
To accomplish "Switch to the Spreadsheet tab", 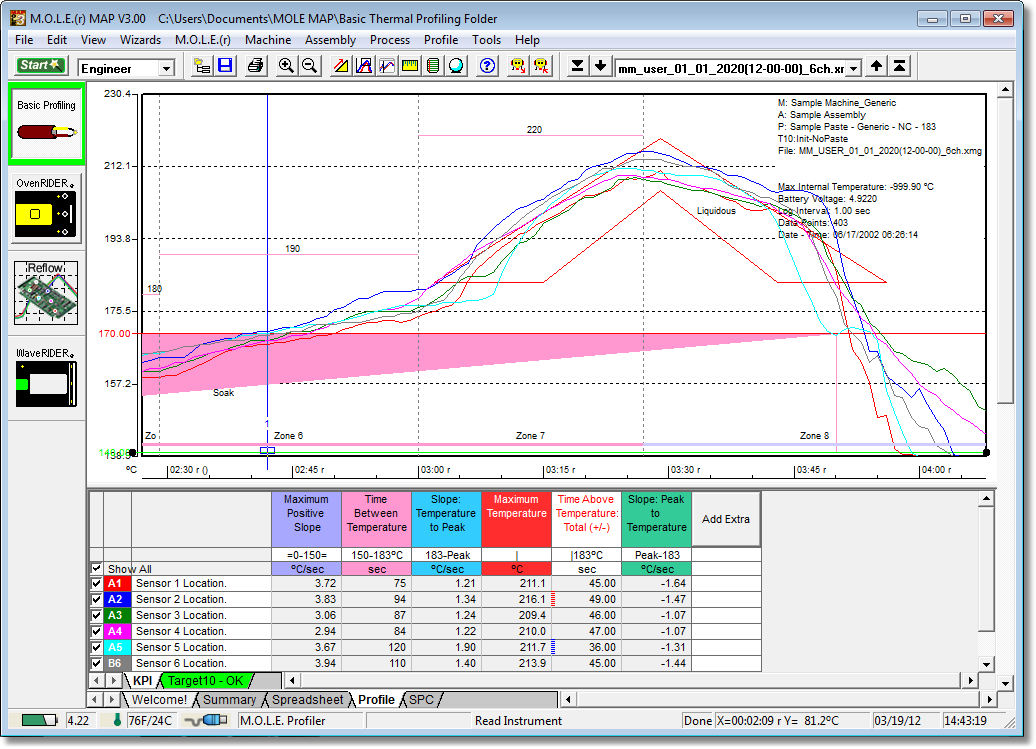I will tap(307, 699).
